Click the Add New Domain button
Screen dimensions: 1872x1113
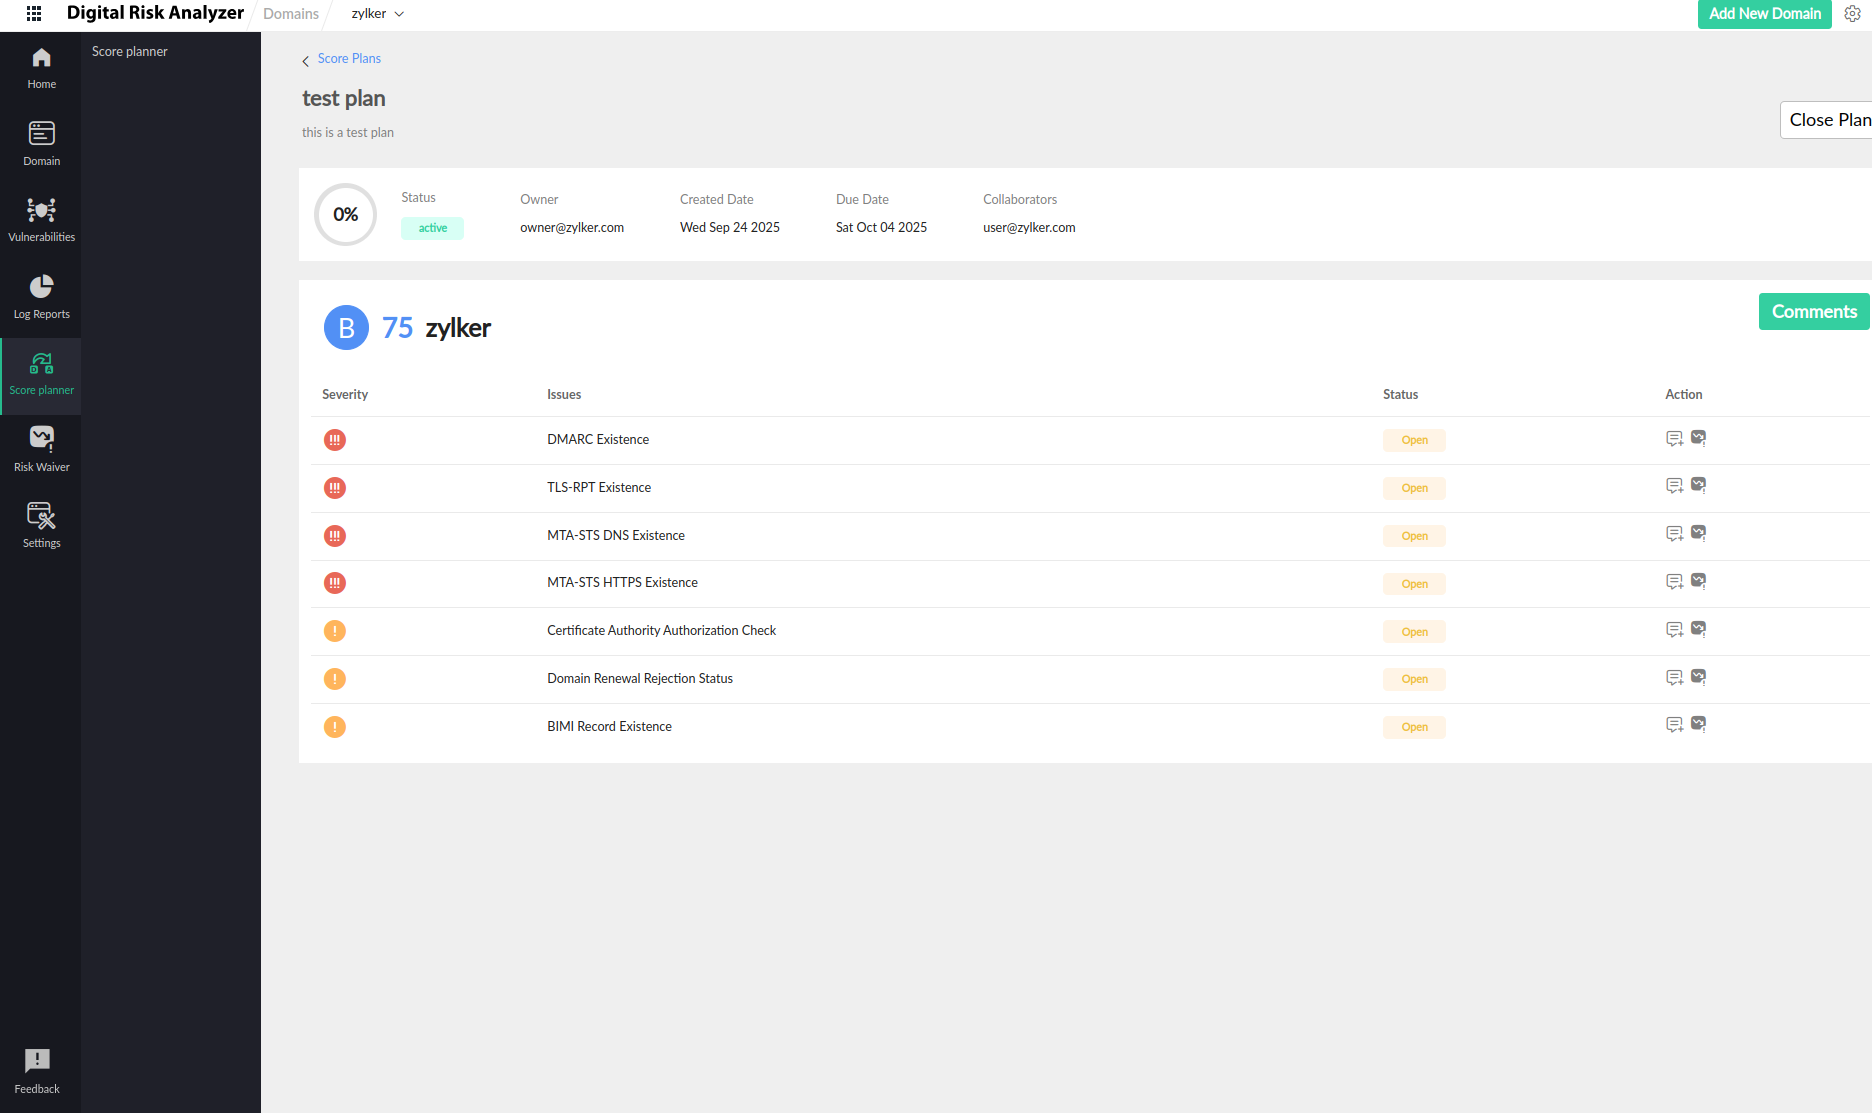click(x=1764, y=14)
